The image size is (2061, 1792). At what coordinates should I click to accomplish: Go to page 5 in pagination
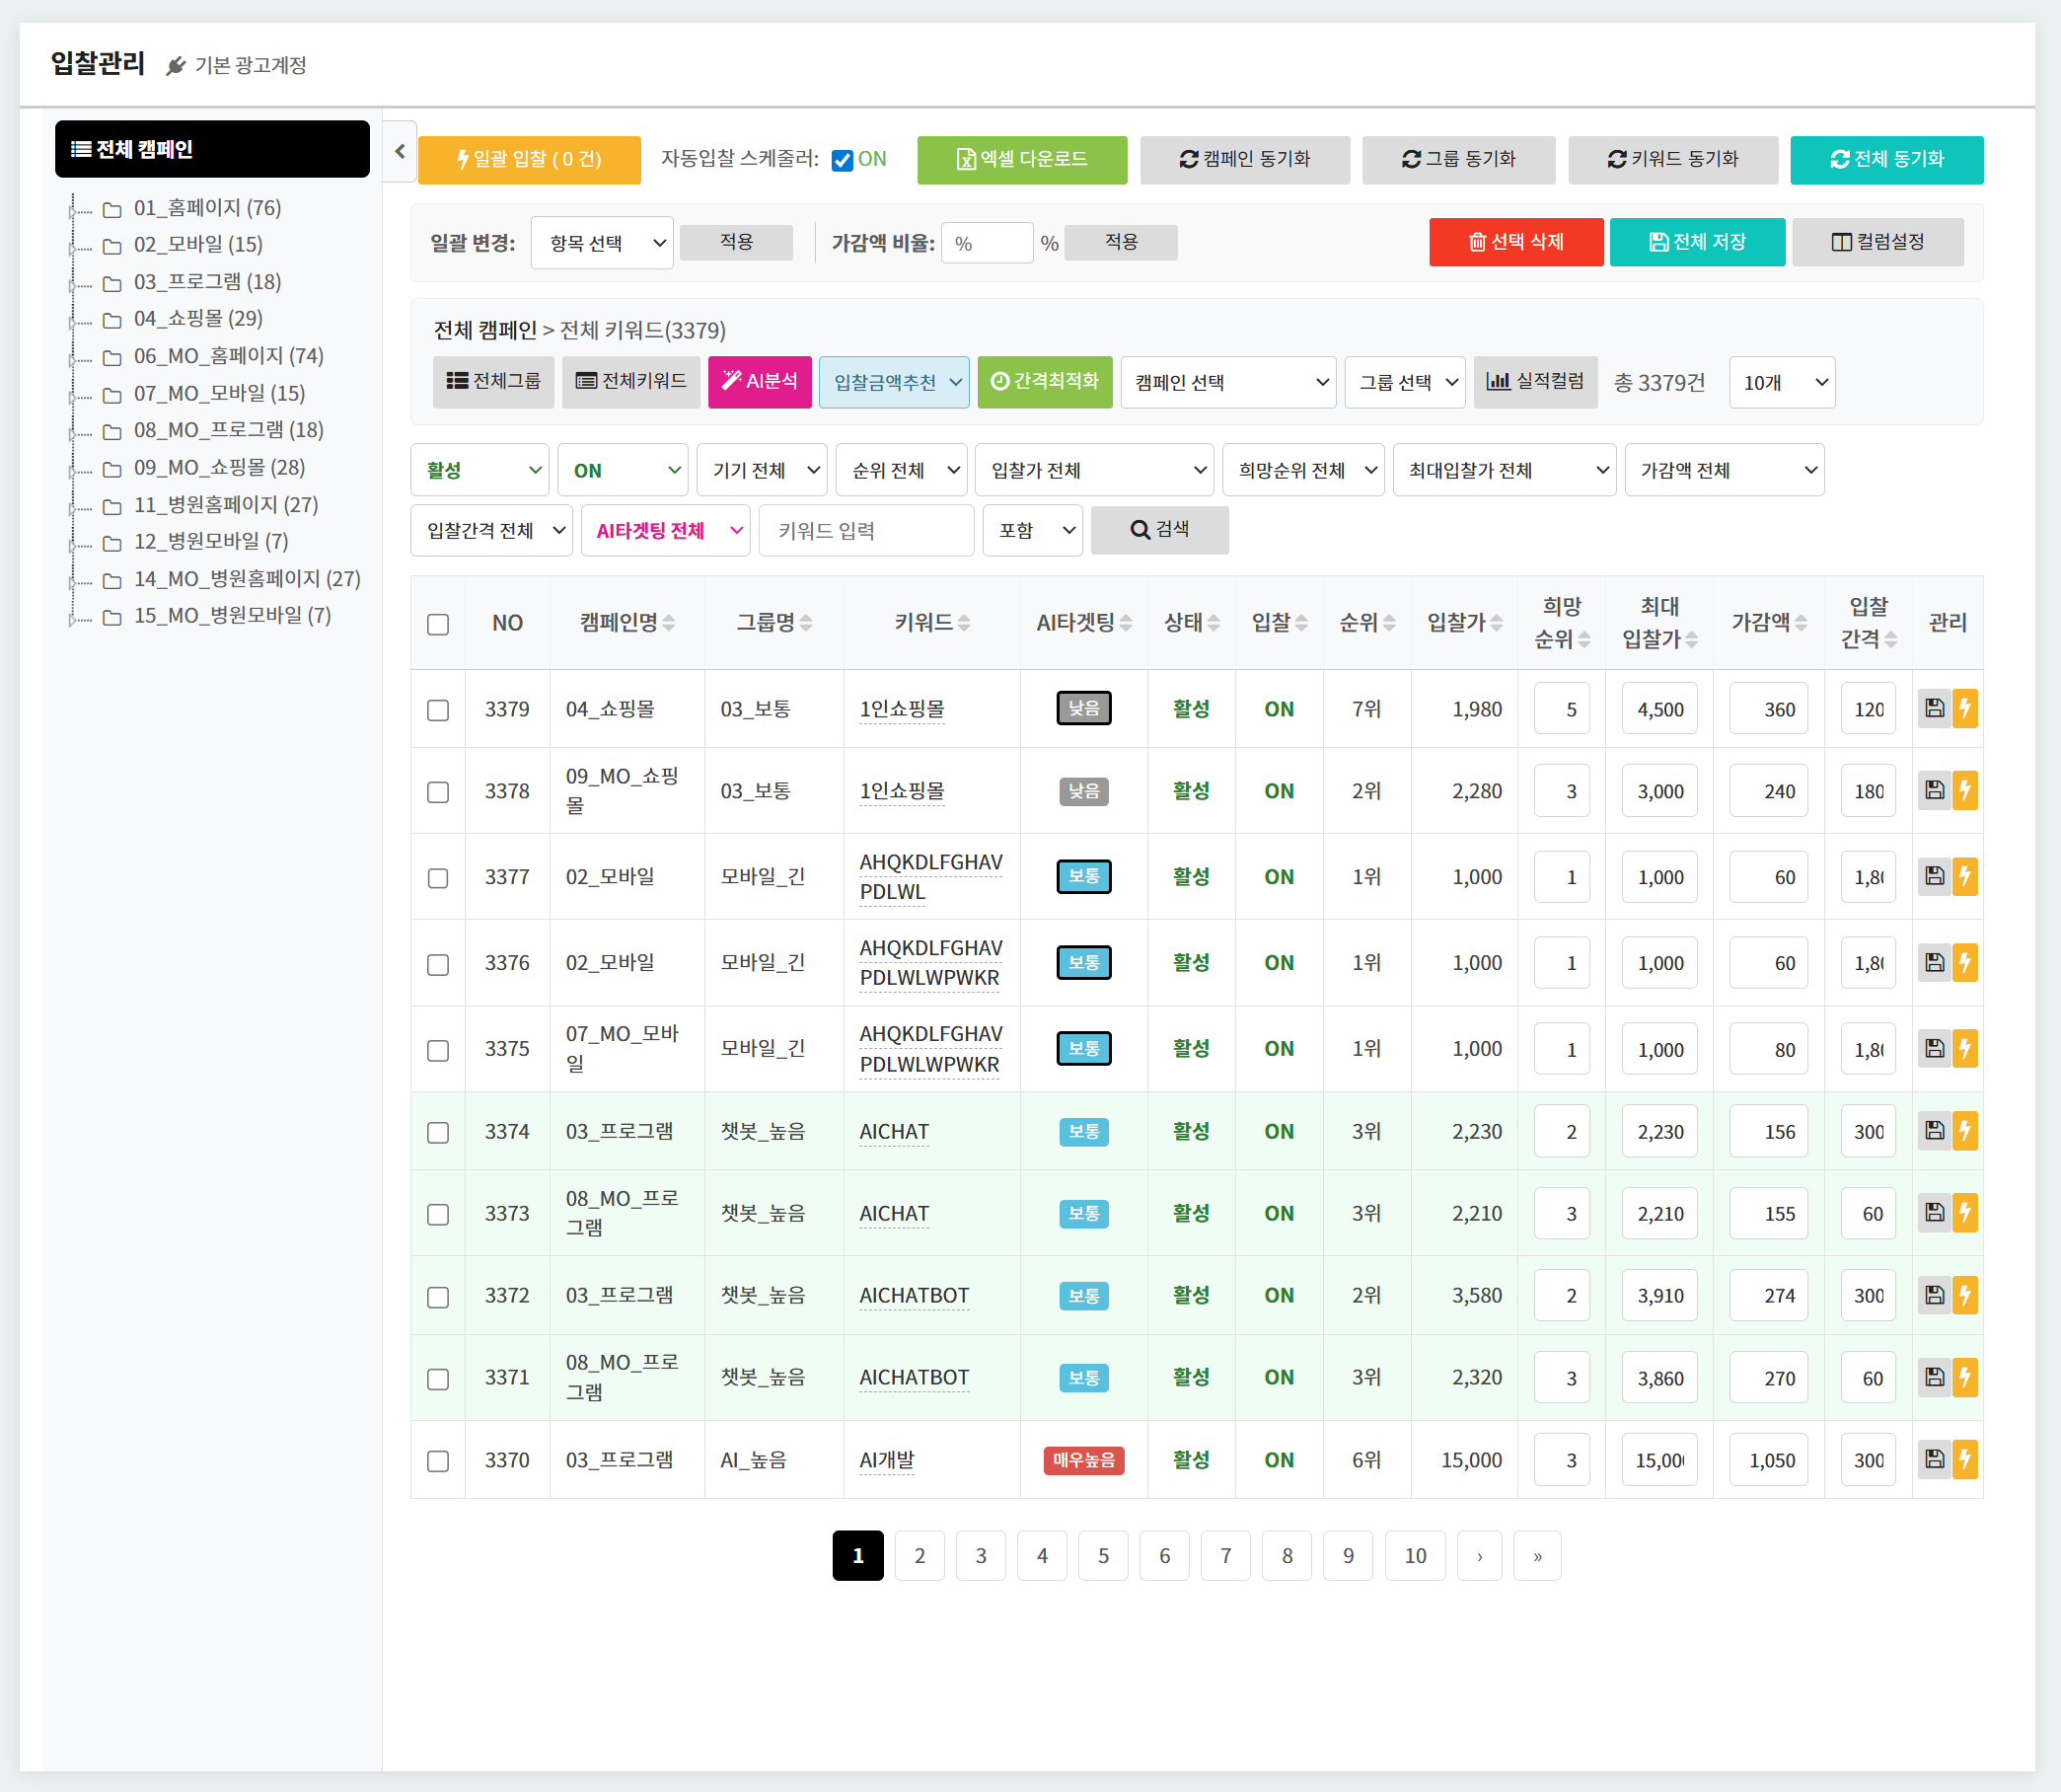tap(1103, 1555)
